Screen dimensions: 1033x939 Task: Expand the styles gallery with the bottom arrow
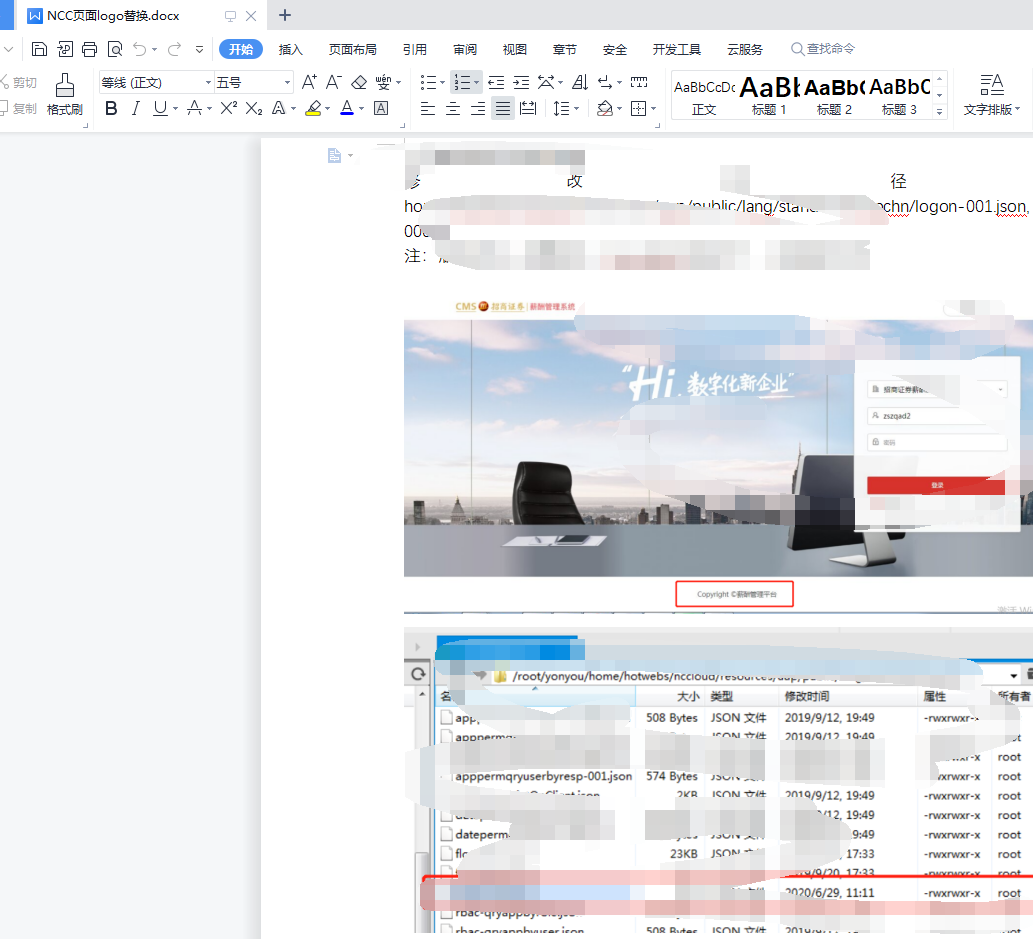coord(939,113)
